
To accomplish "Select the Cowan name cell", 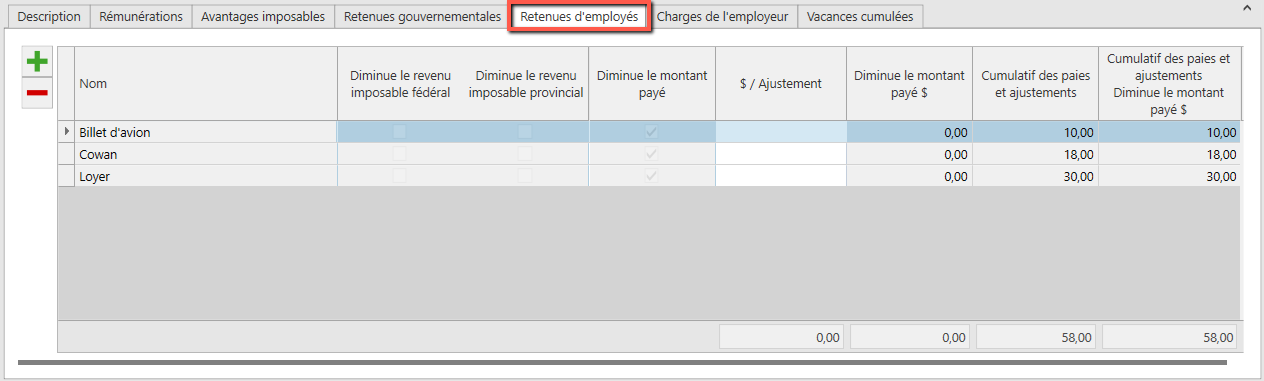I will point(206,154).
